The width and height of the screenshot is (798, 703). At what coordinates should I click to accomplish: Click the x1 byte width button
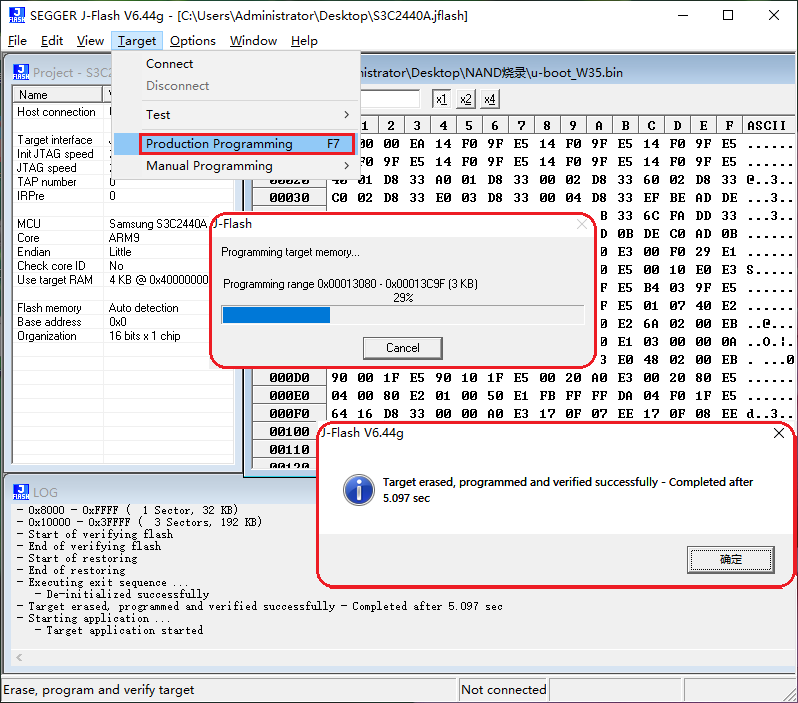tap(441, 99)
